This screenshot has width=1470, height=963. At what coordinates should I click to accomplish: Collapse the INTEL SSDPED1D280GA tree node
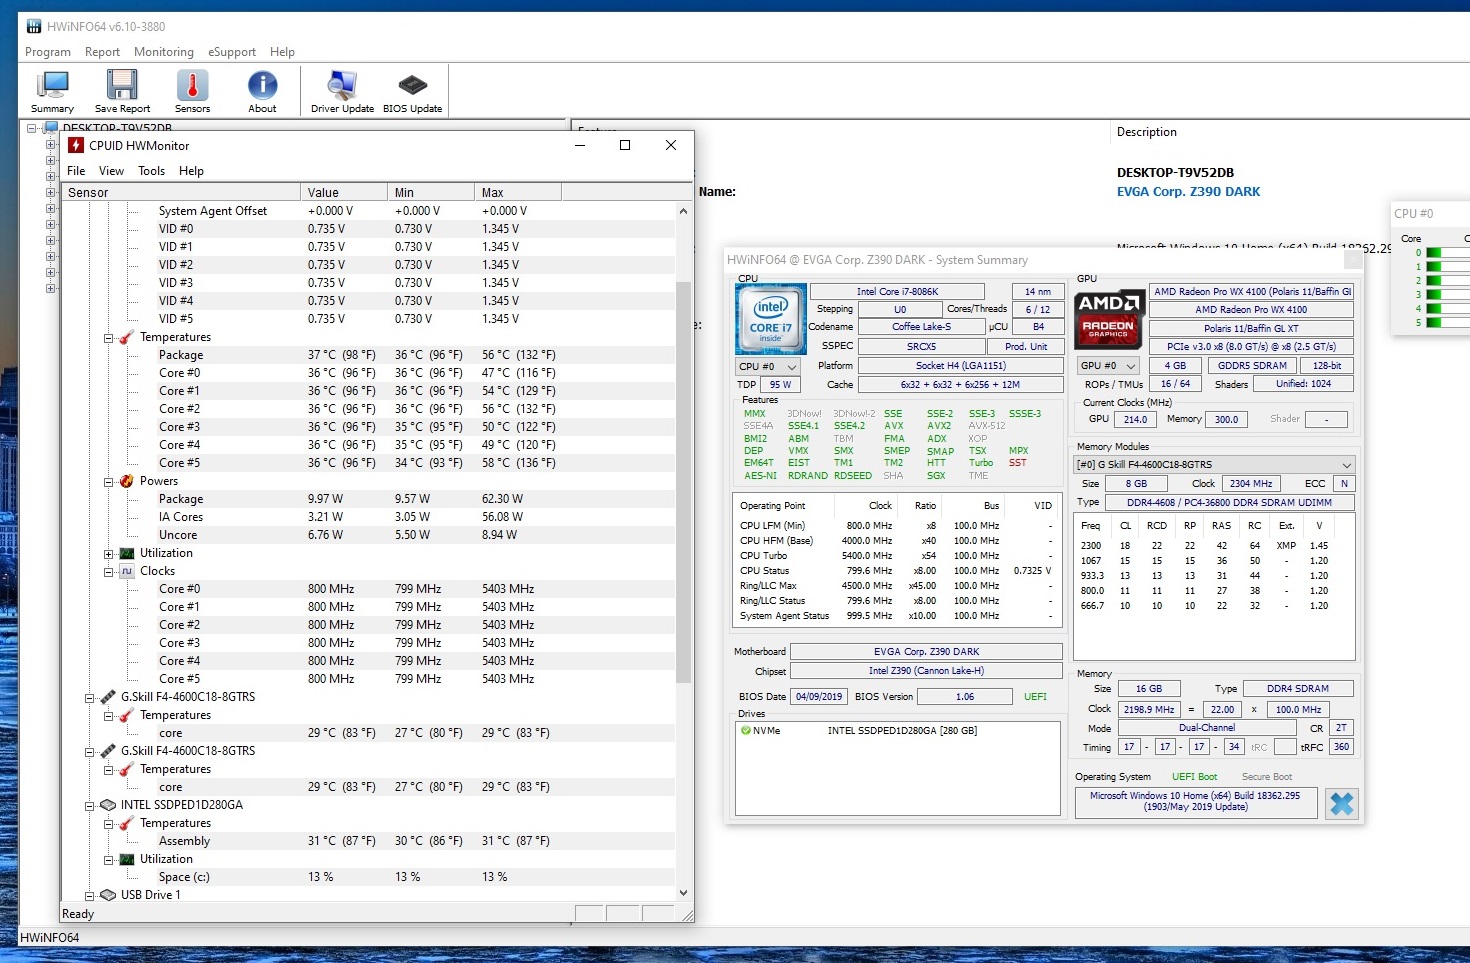point(90,806)
